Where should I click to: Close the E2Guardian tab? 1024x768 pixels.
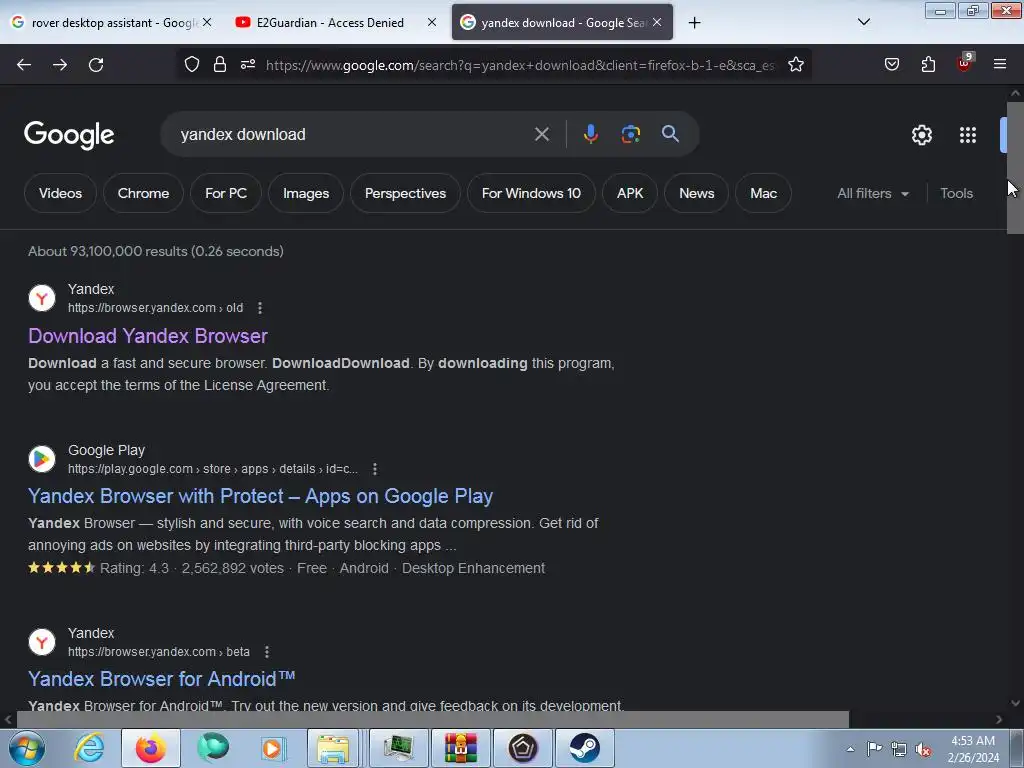(x=432, y=22)
